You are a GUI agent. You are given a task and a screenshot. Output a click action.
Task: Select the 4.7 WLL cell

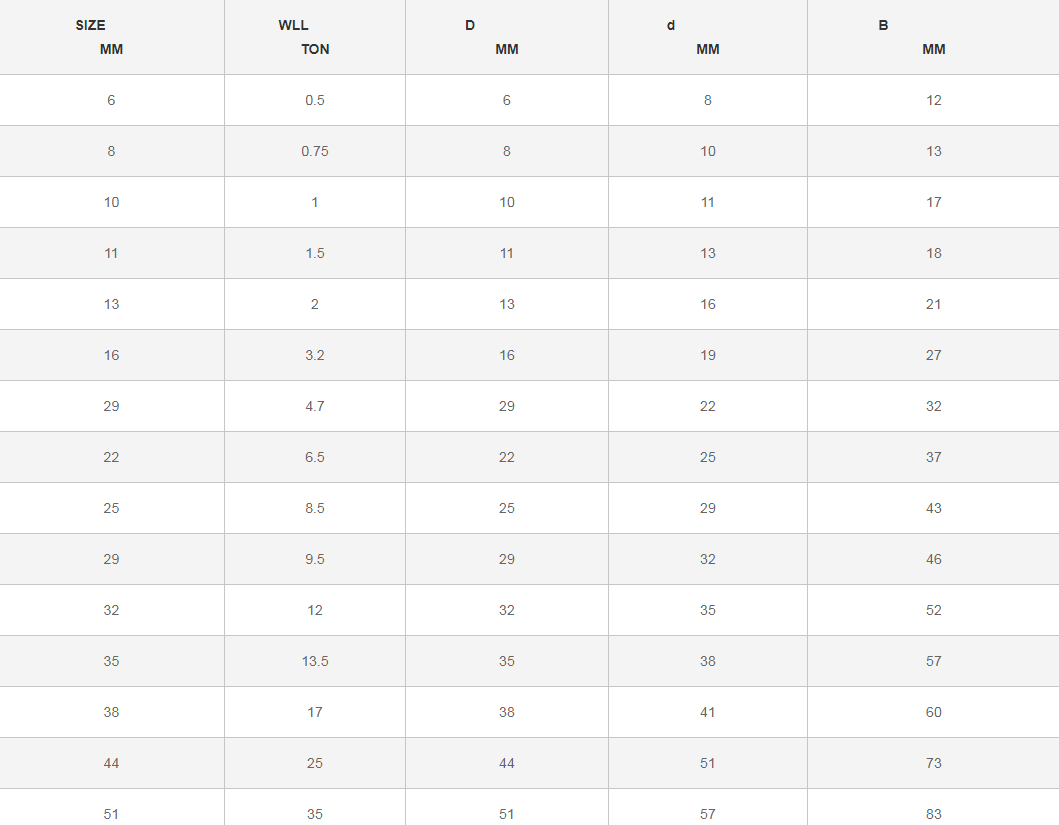[x=315, y=406]
